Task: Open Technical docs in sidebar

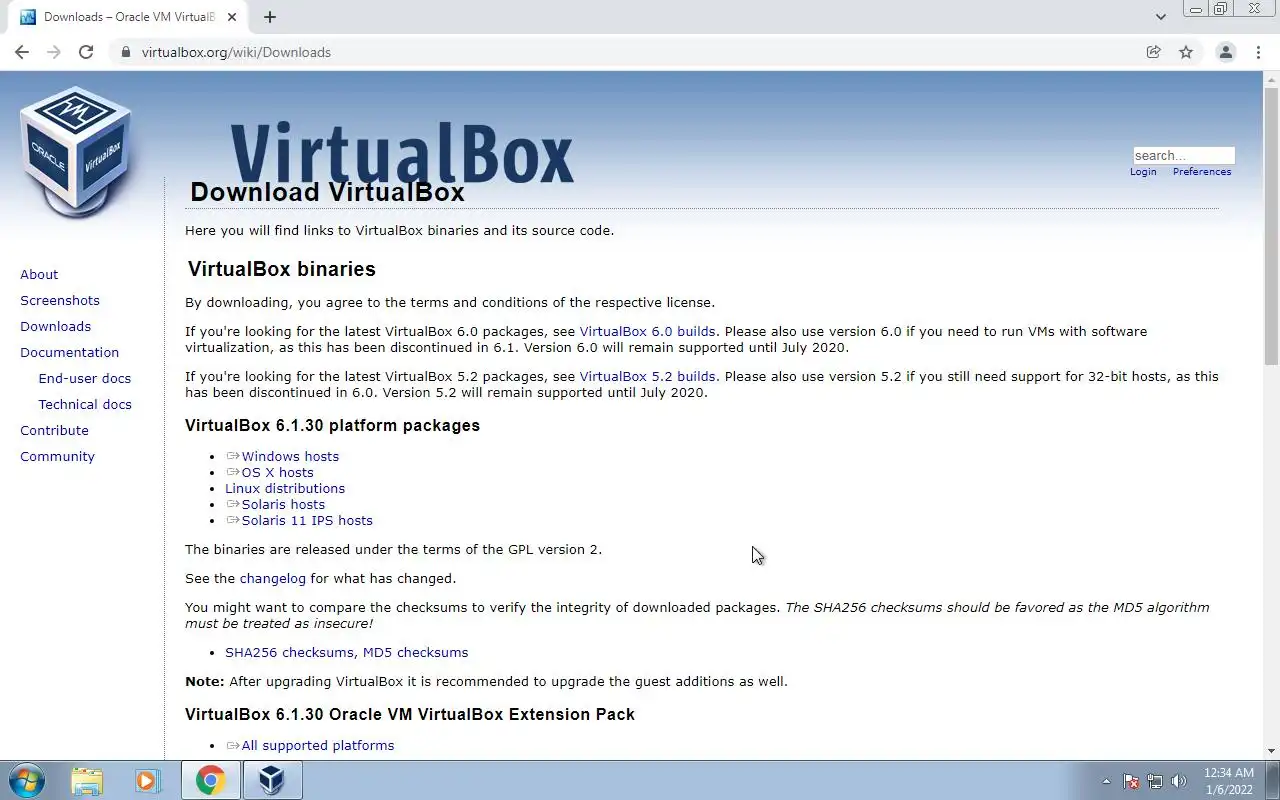Action: (x=85, y=404)
